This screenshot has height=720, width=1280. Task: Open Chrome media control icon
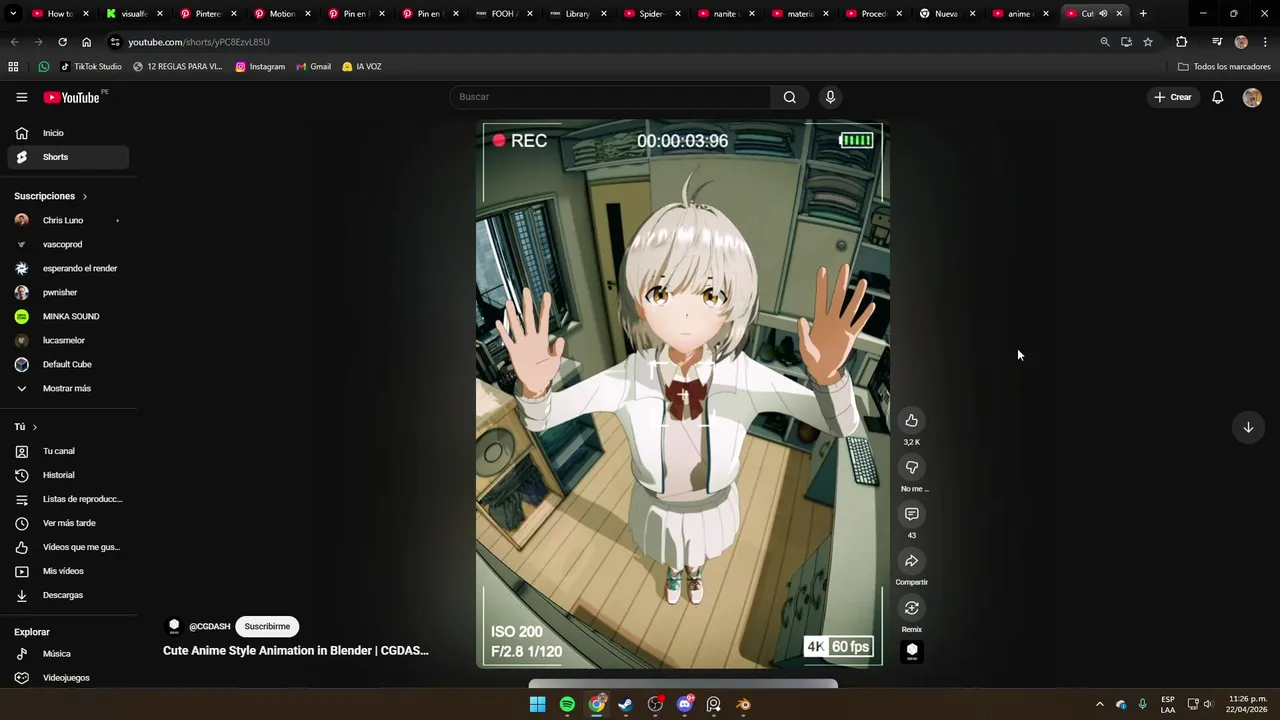click(x=1217, y=42)
